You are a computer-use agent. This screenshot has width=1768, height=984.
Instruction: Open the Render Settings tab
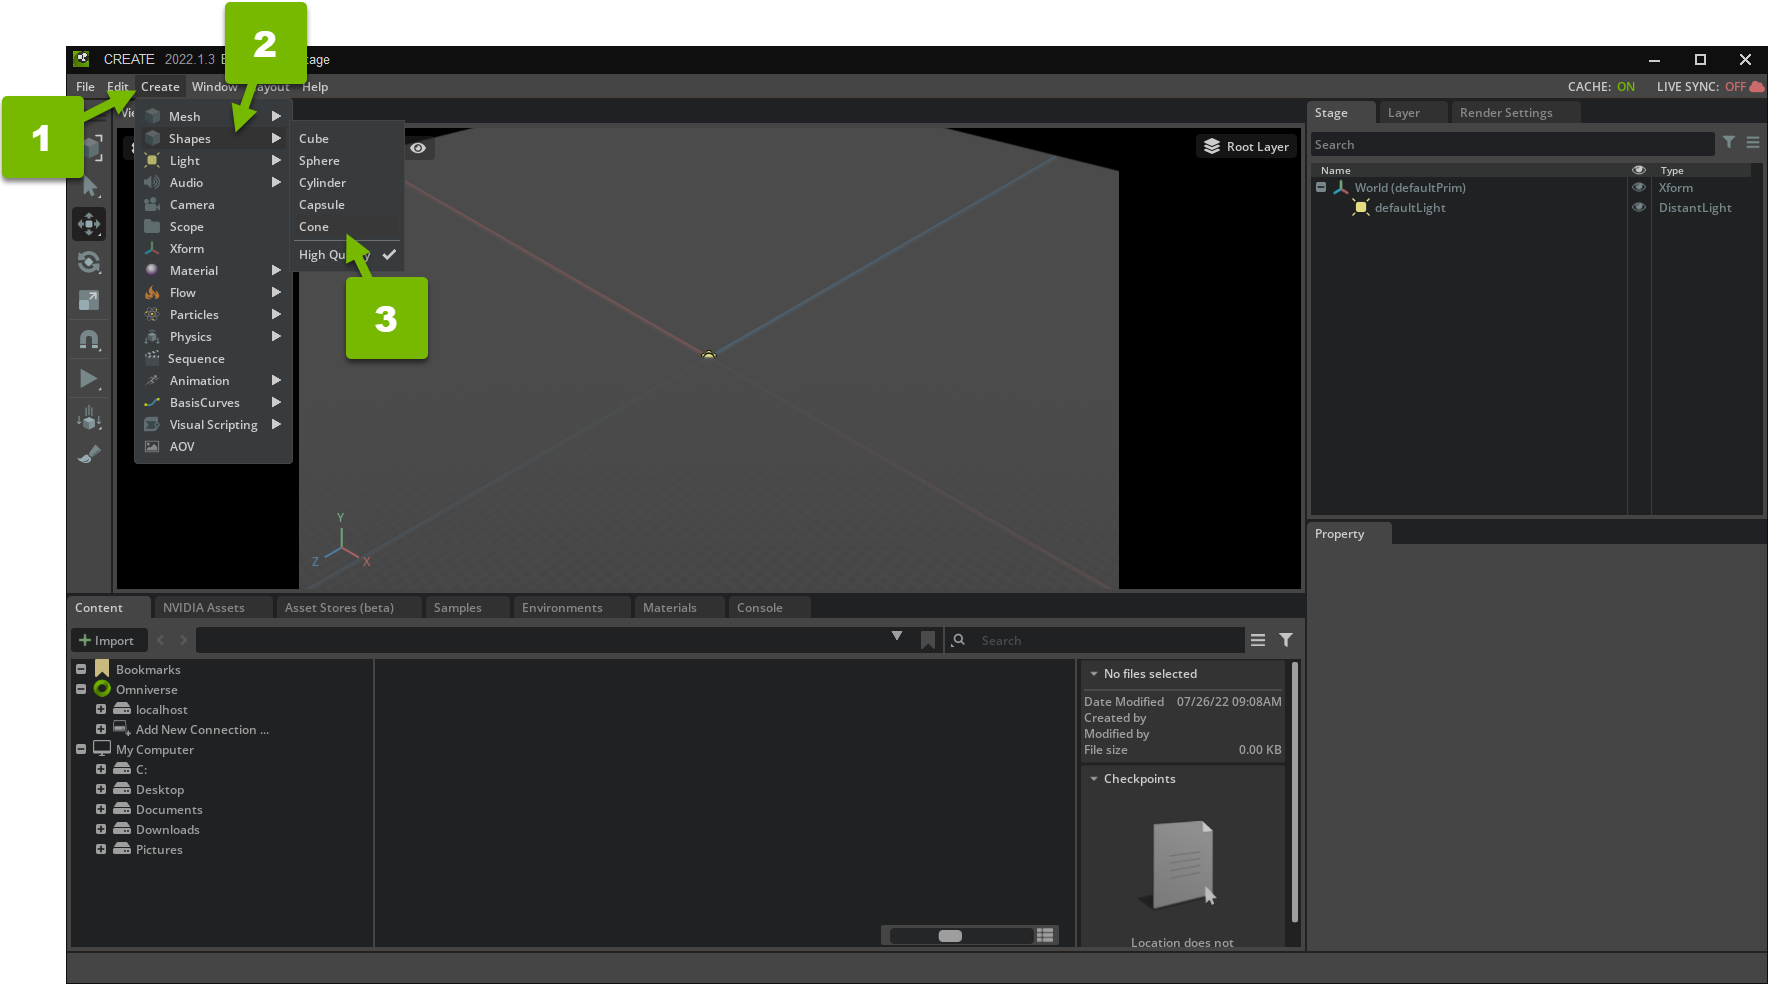tap(1506, 113)
